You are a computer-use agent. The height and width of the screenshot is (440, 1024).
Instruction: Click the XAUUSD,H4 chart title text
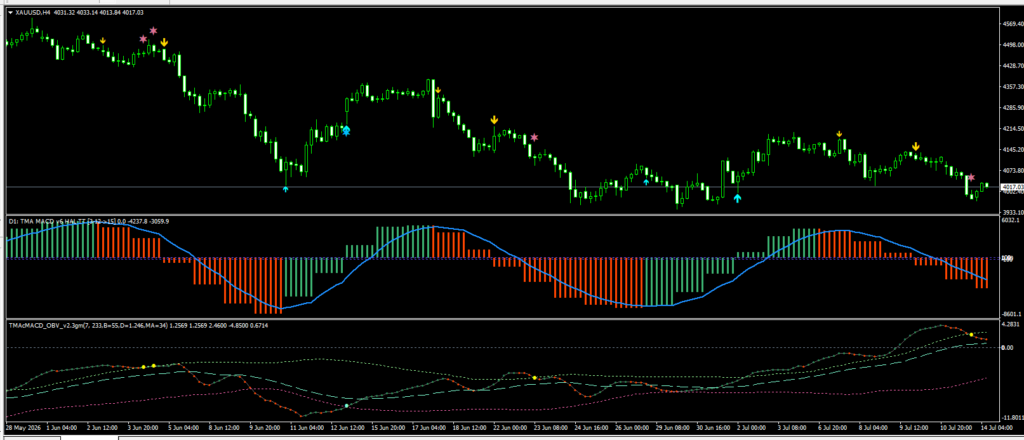(x=33, y=12)
